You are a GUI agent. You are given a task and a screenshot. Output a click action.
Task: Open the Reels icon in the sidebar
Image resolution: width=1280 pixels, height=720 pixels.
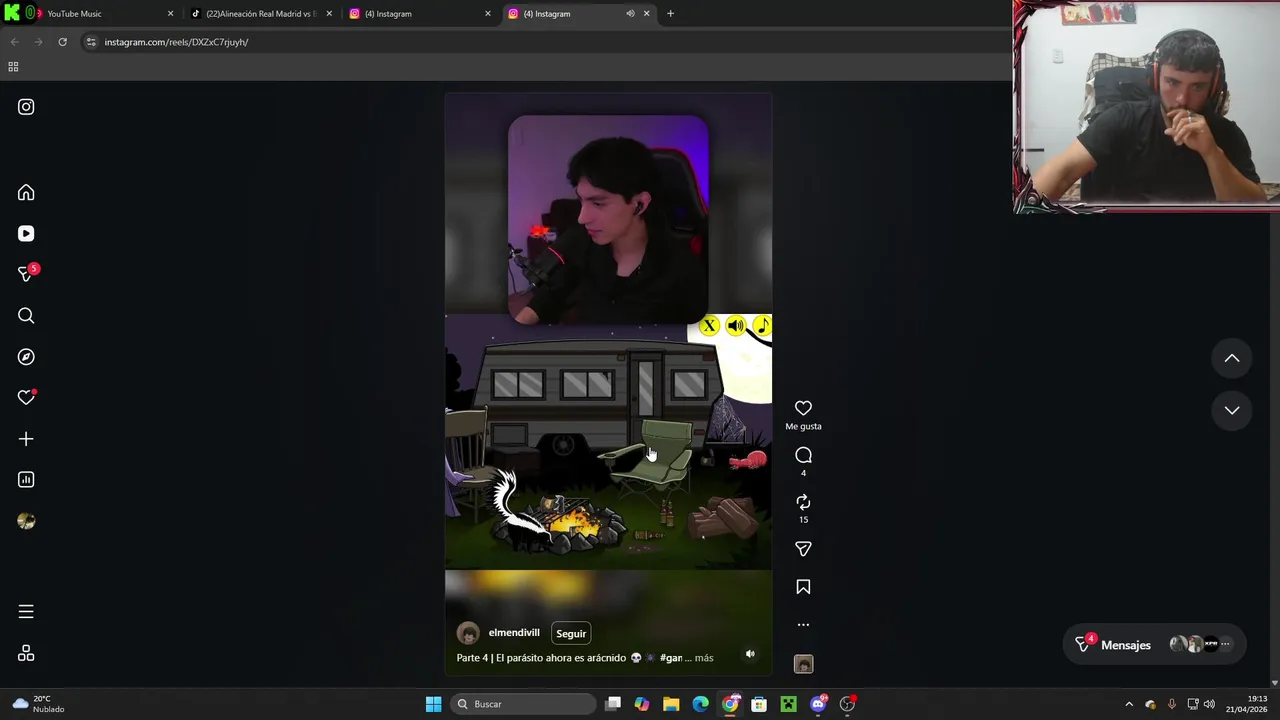pyautogui.click(x=26, y=233)
